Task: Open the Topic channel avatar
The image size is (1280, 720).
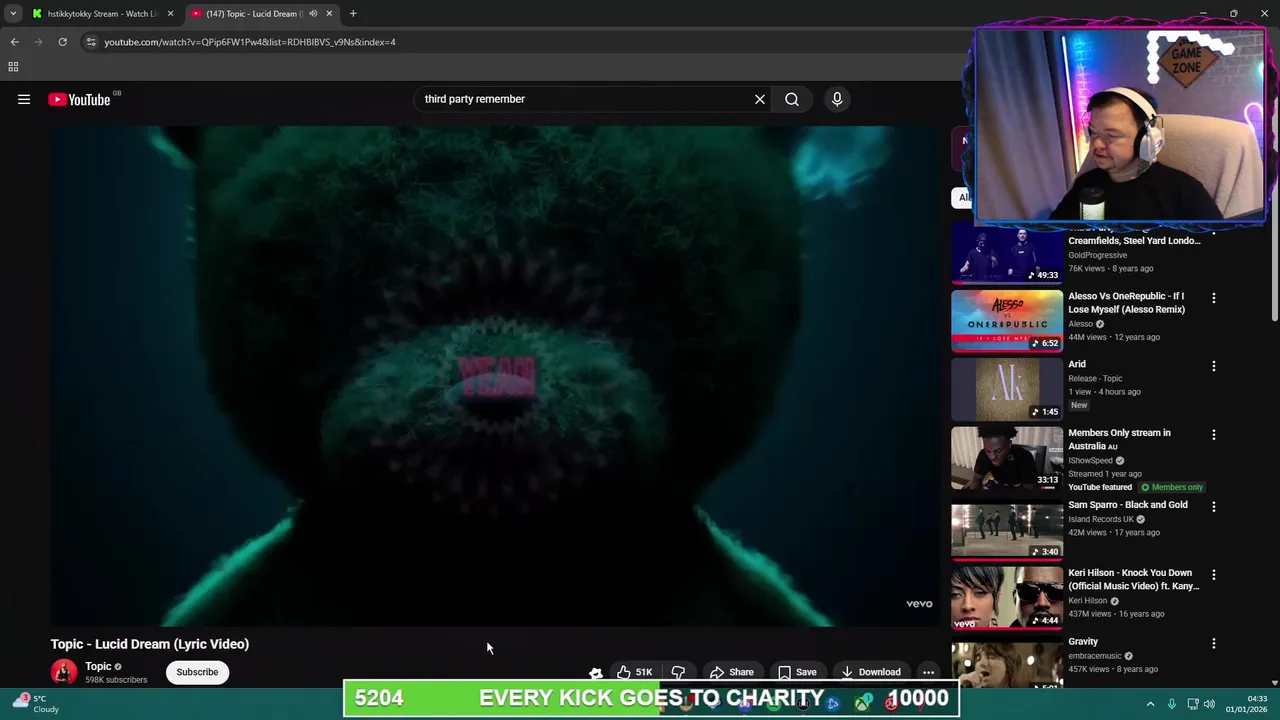Action: point(64,672)
